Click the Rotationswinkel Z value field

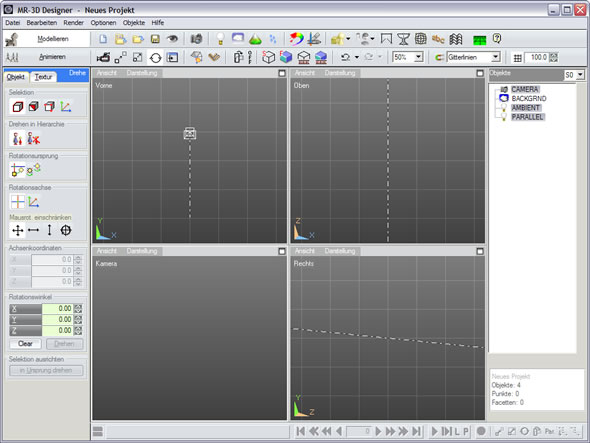(57, 330)
